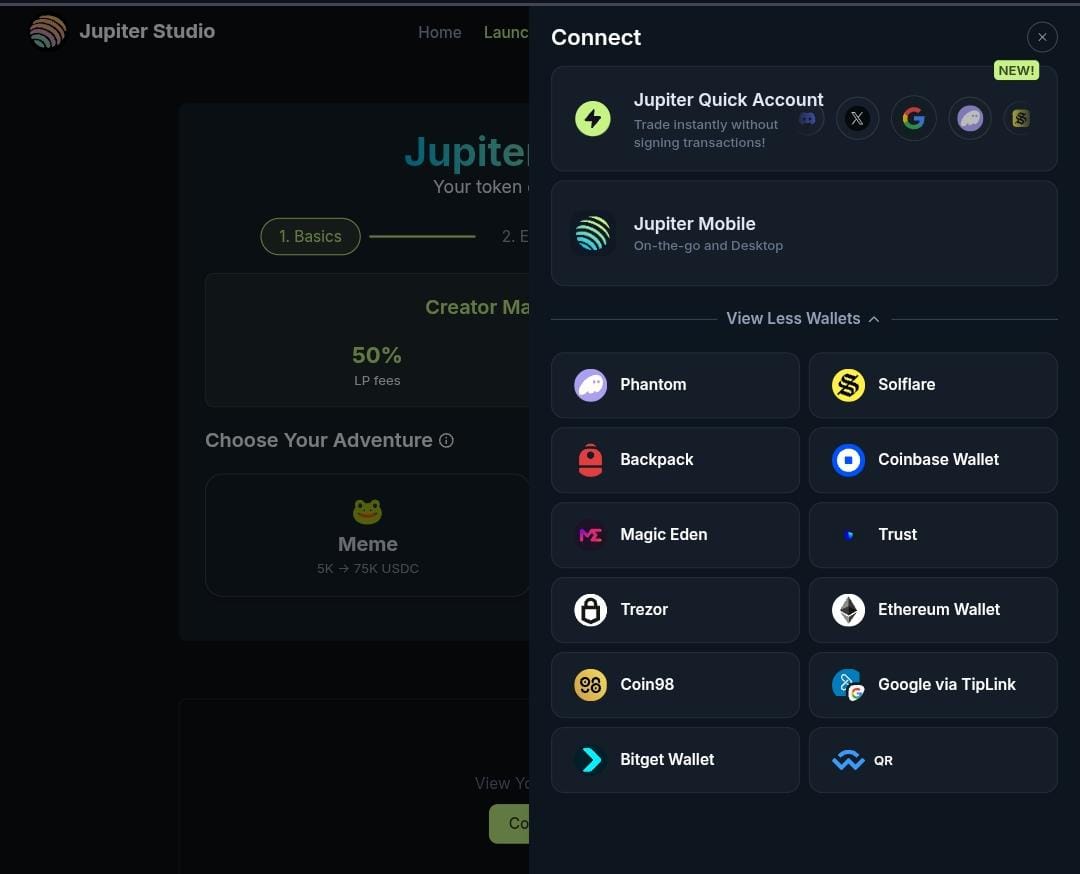Viewport: 1080px width, 874px height.
Task: Open the Home navigation item
Action: (439, 32)
